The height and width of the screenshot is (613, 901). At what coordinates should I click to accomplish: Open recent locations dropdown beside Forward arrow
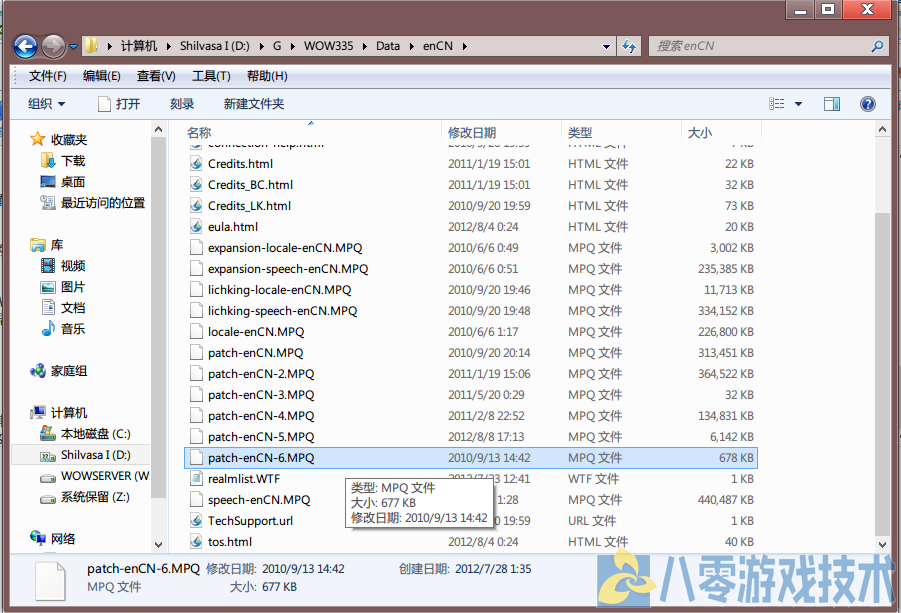(x=74, y=46)
